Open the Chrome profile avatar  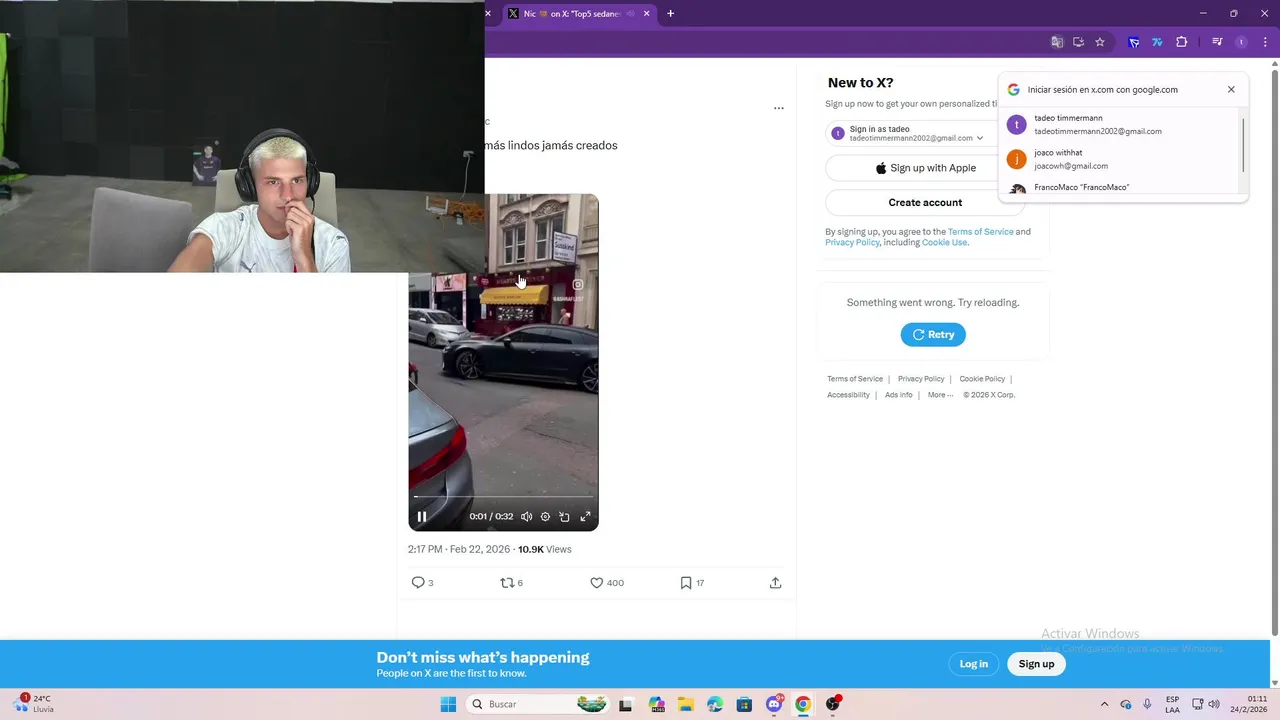1241,42
